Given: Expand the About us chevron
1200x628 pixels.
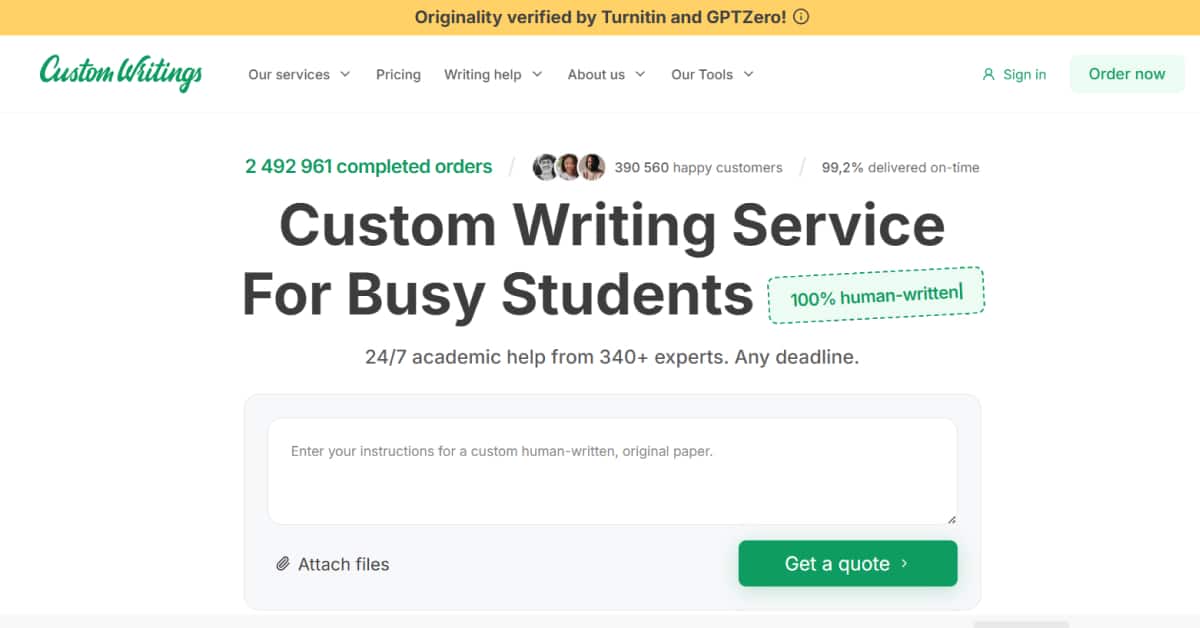Looking at the screenshot, I should 640,74.
